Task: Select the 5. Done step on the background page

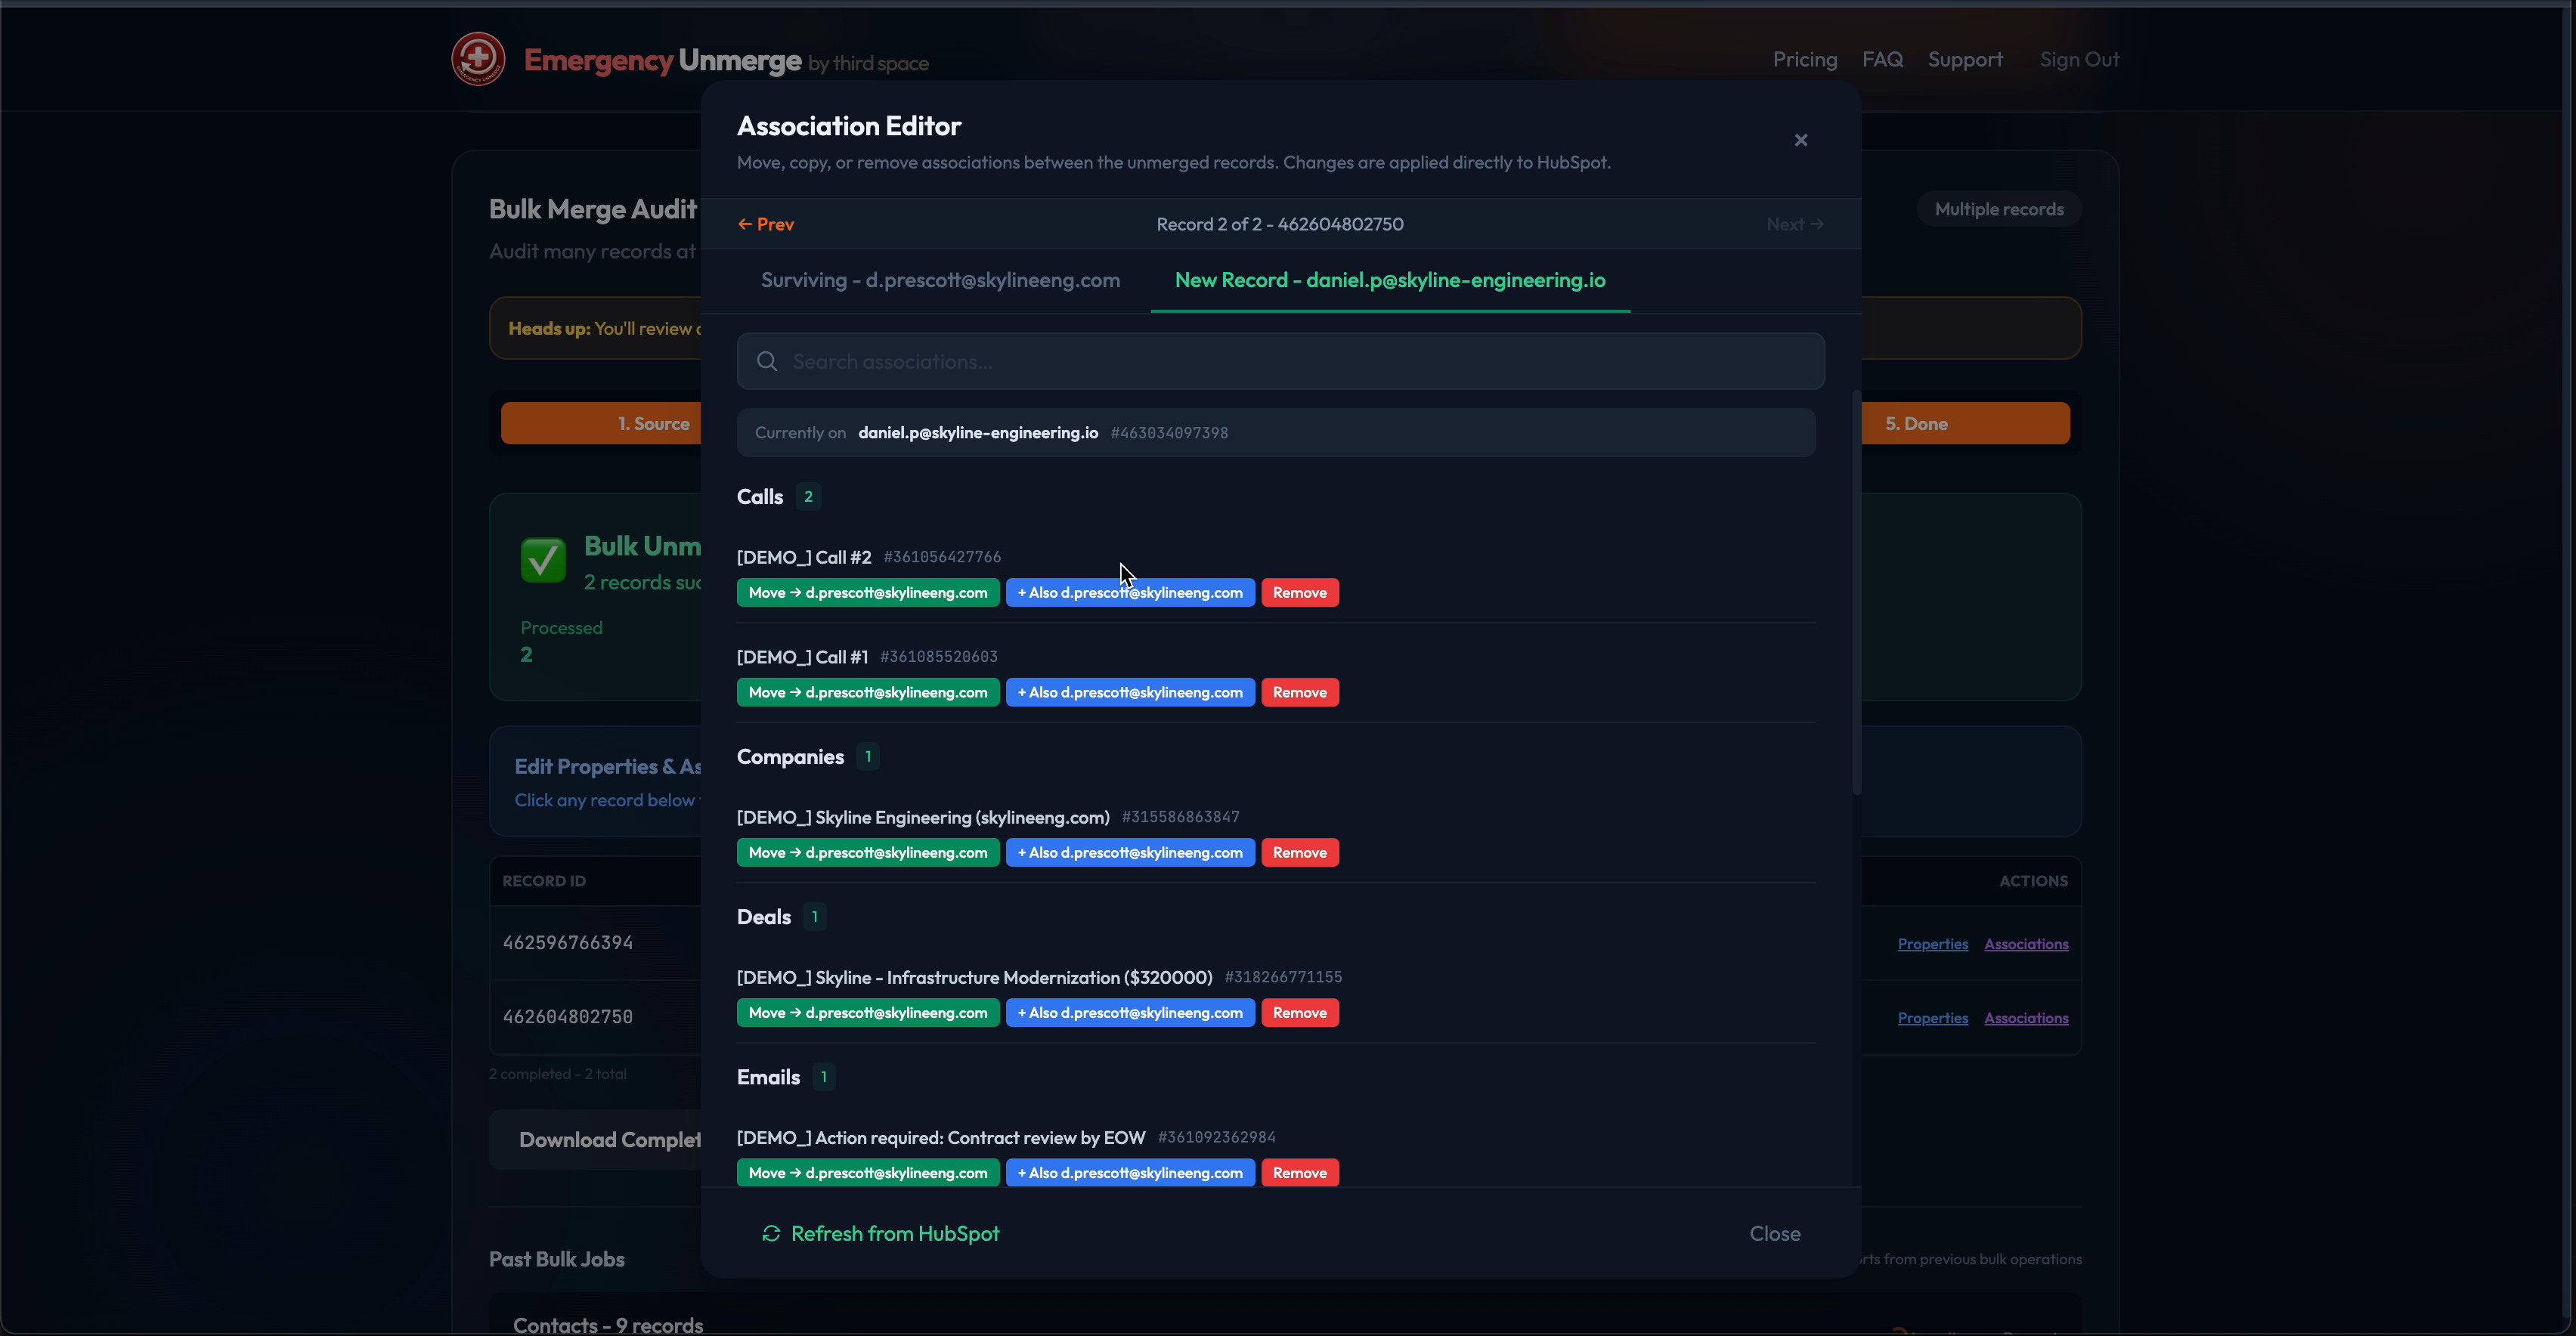Action: point(1966,423)
